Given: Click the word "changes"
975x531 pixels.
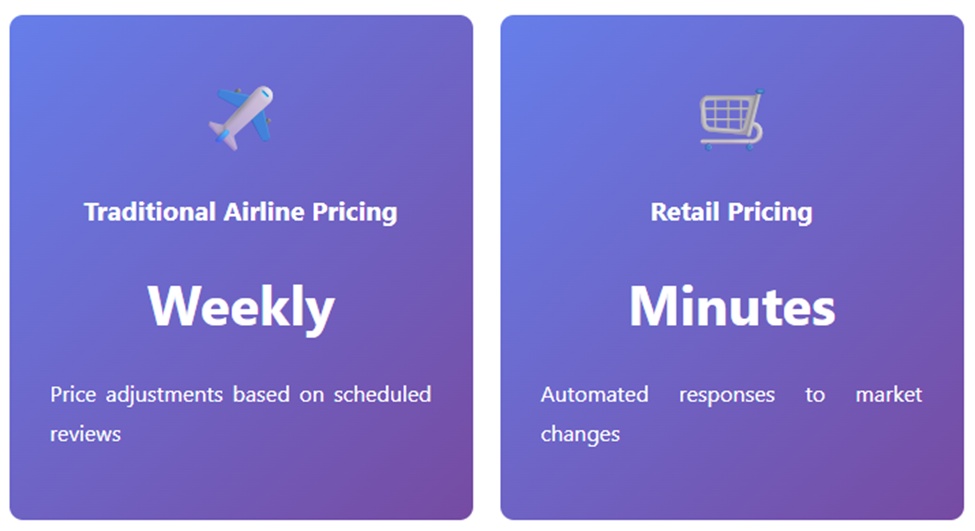Looking at the screenshot, I should (x=580, y=435).
